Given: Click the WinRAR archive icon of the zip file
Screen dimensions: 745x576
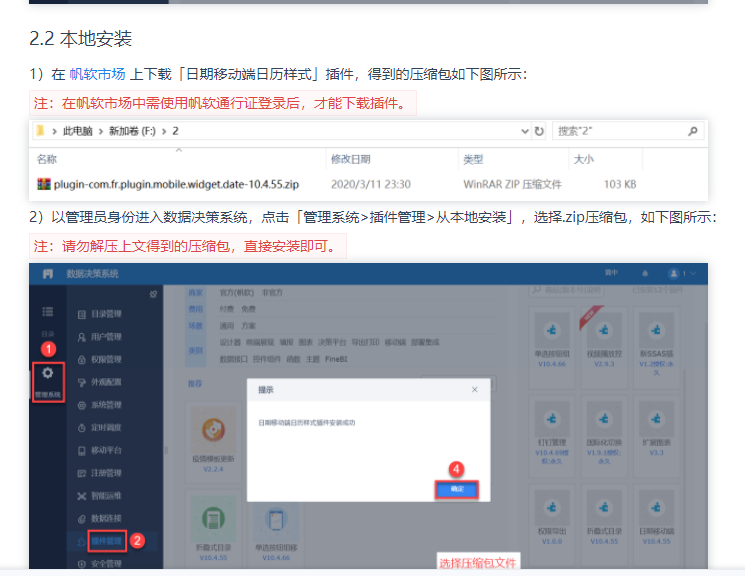Looking at the screenshot, I should click(44, 184).
